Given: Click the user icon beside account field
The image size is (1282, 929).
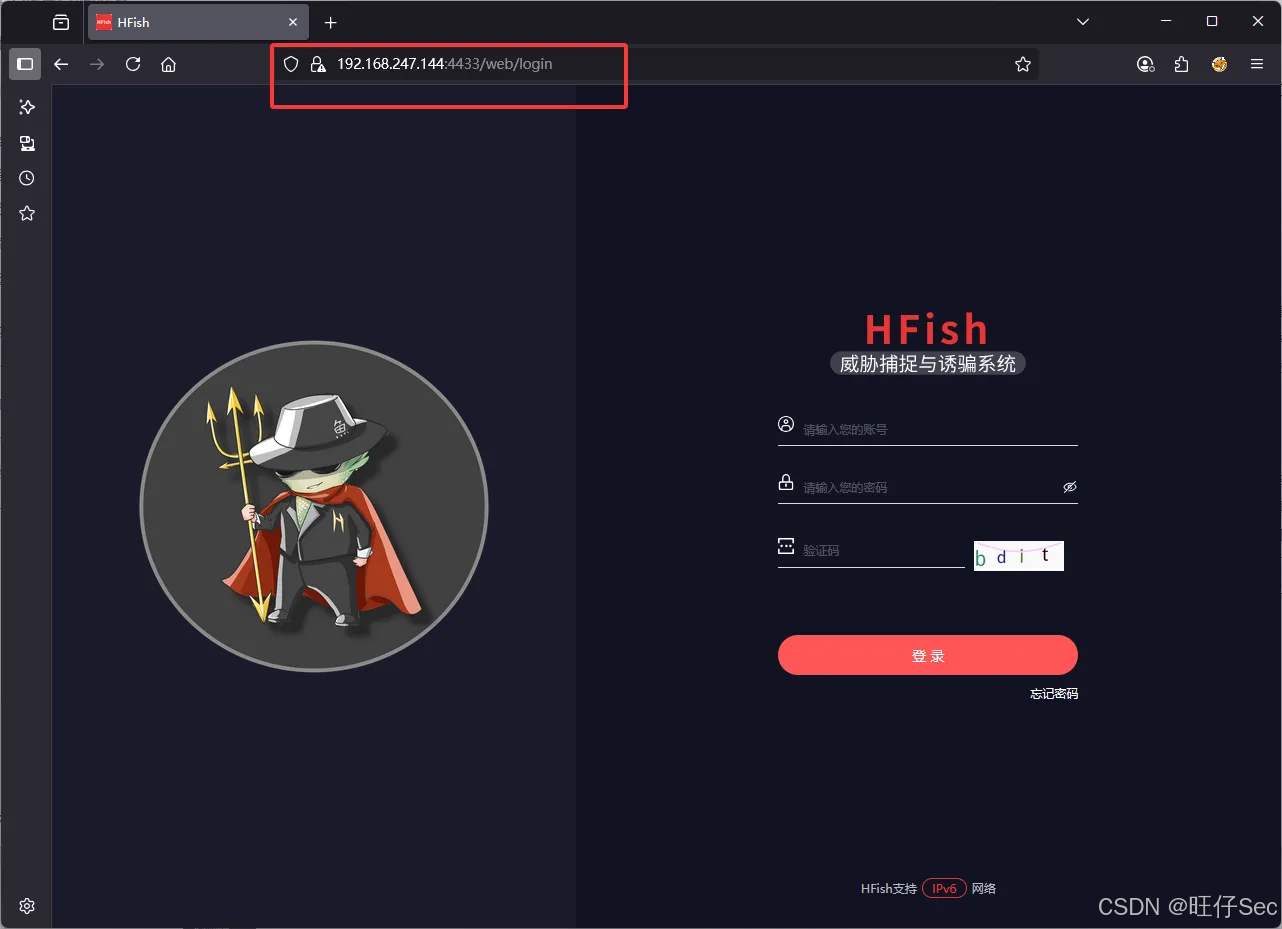Looking at the screenshot, I should pyautogui.click(x=786, y=424).
